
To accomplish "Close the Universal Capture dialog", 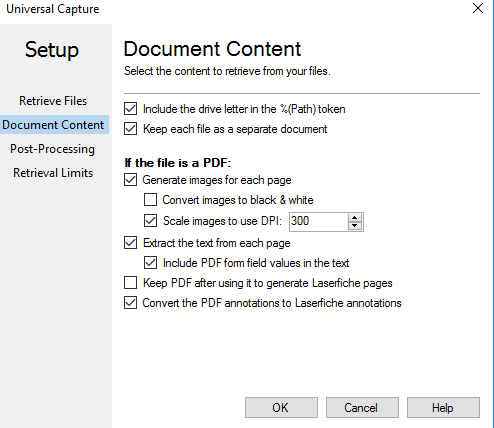I will click(478, 8).
